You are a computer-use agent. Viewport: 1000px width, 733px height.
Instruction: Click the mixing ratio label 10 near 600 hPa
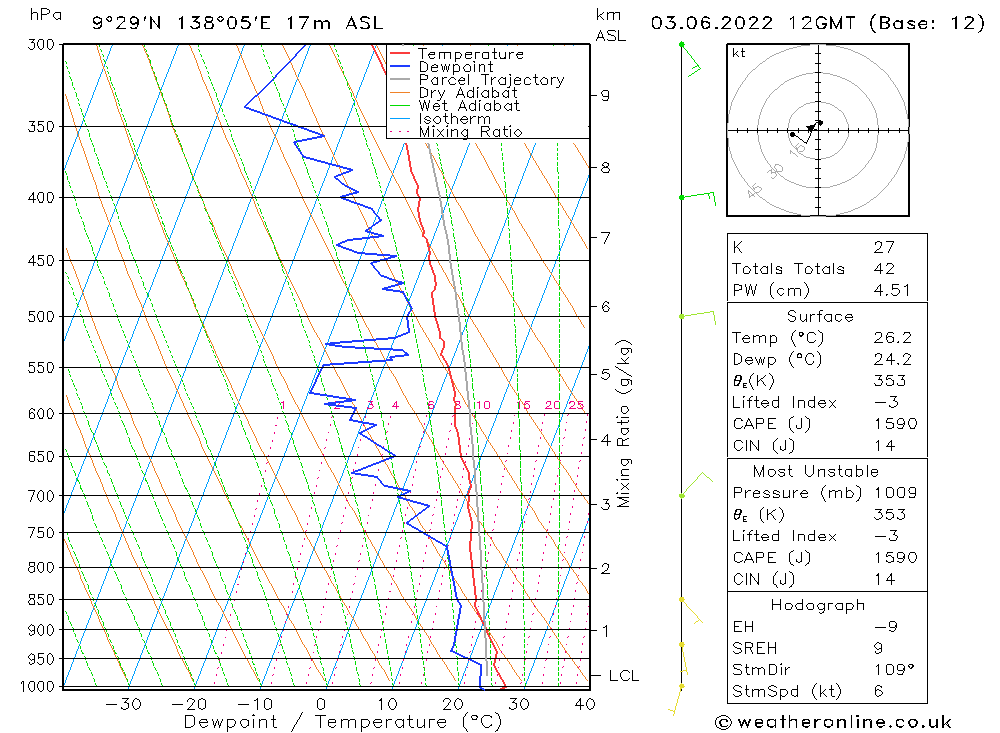pyautogui.click(x=483, y=405)
